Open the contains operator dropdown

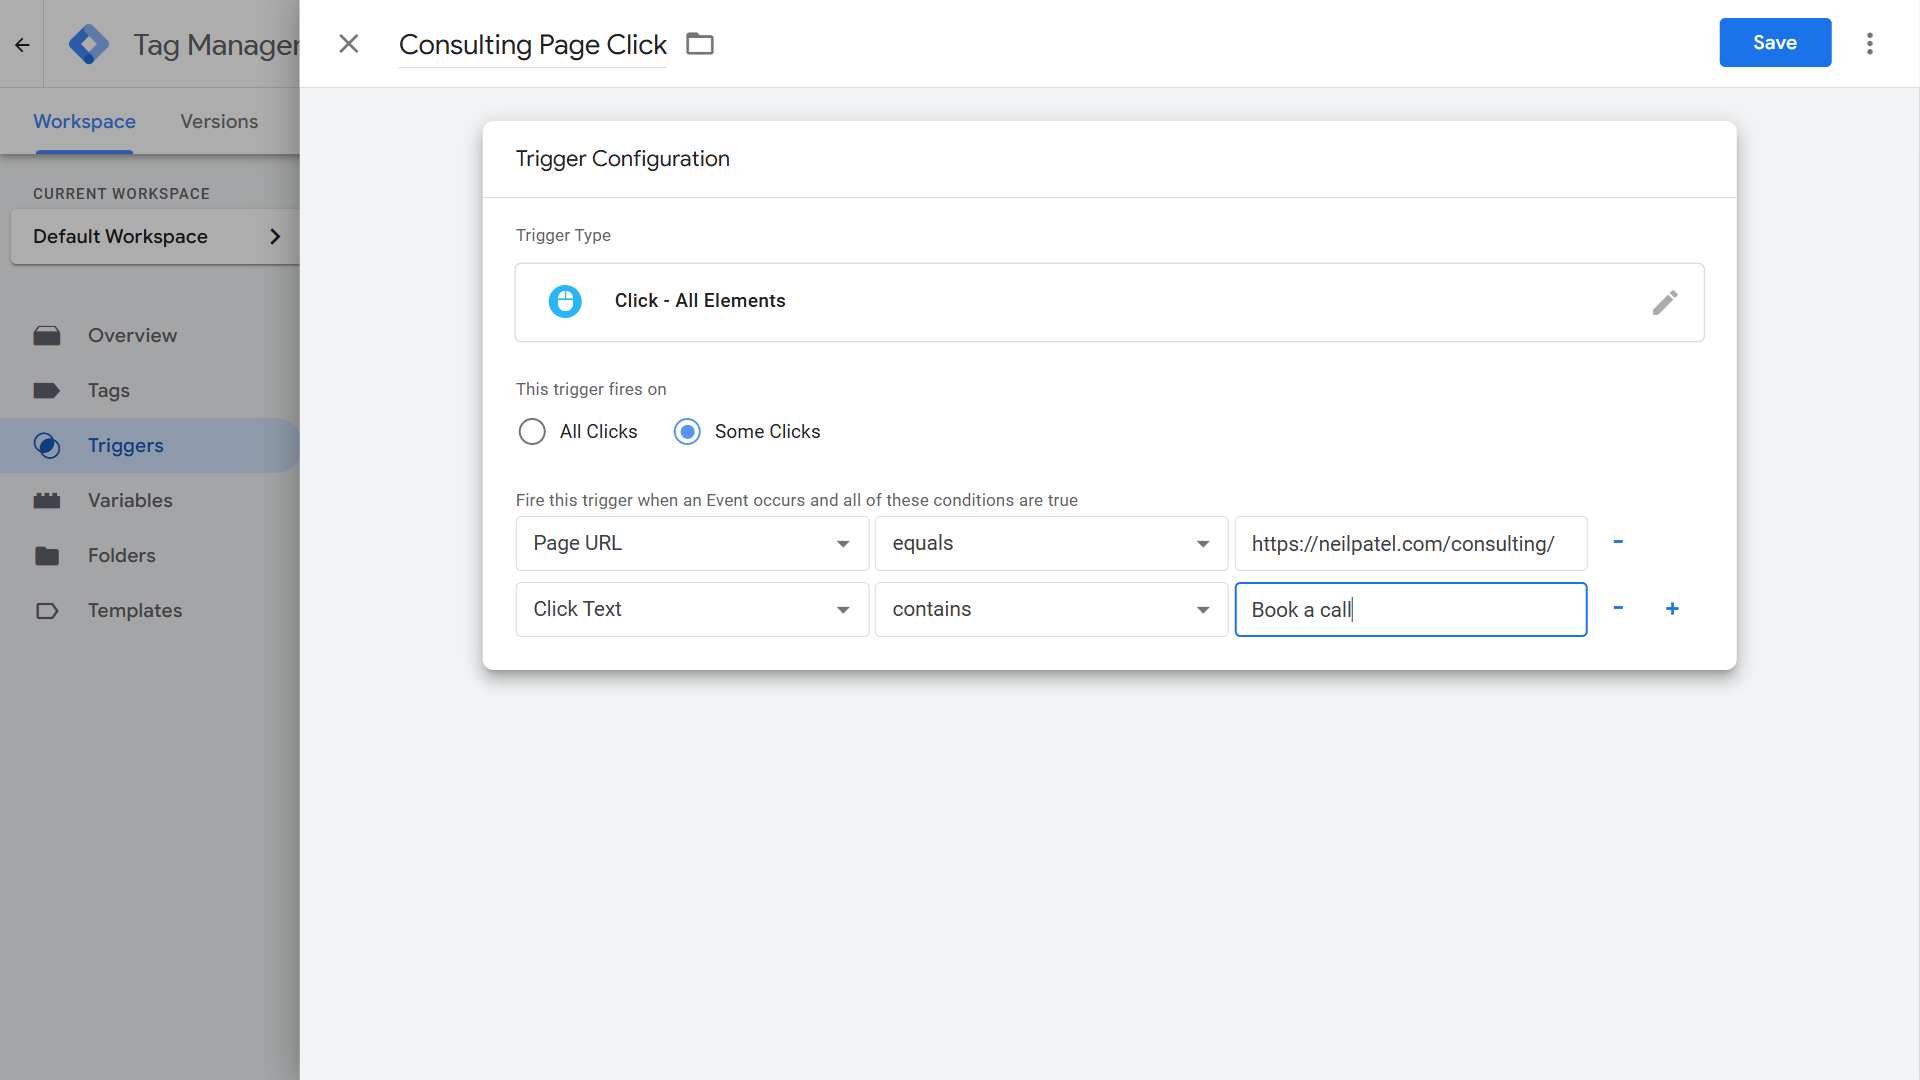tap(1051, 609)
